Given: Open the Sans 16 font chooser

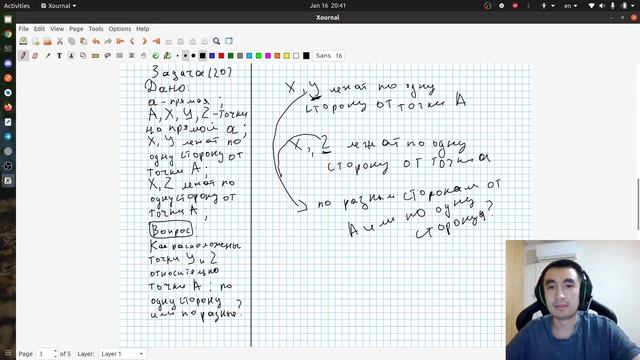Looking at the screenshot, I should point(329,56).
